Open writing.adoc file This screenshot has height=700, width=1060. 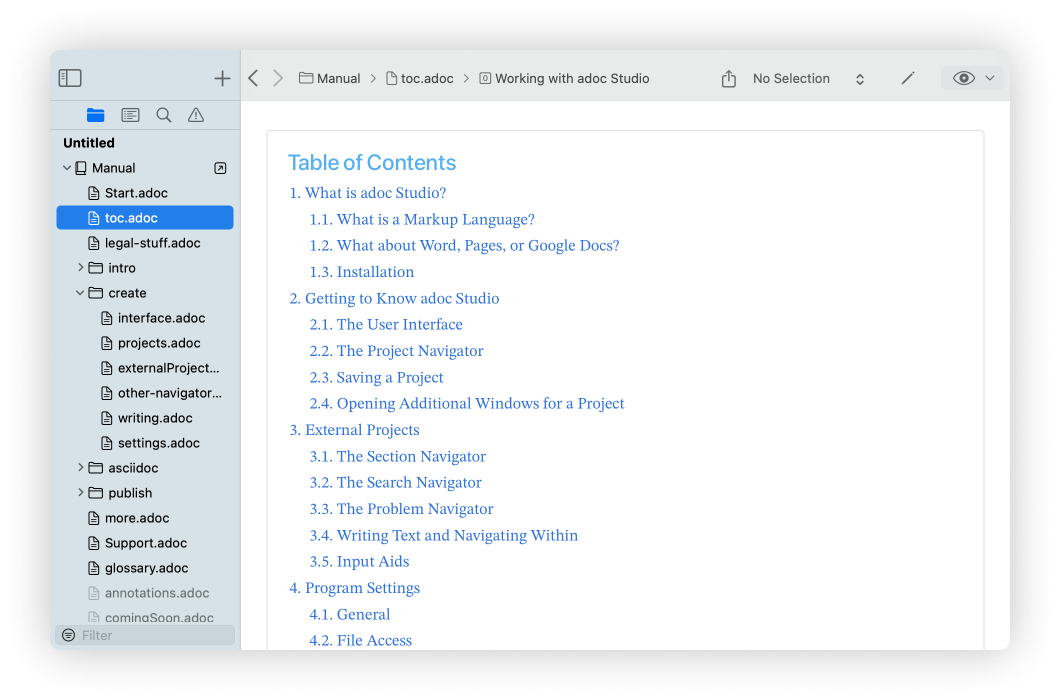[x=145, y=418]
